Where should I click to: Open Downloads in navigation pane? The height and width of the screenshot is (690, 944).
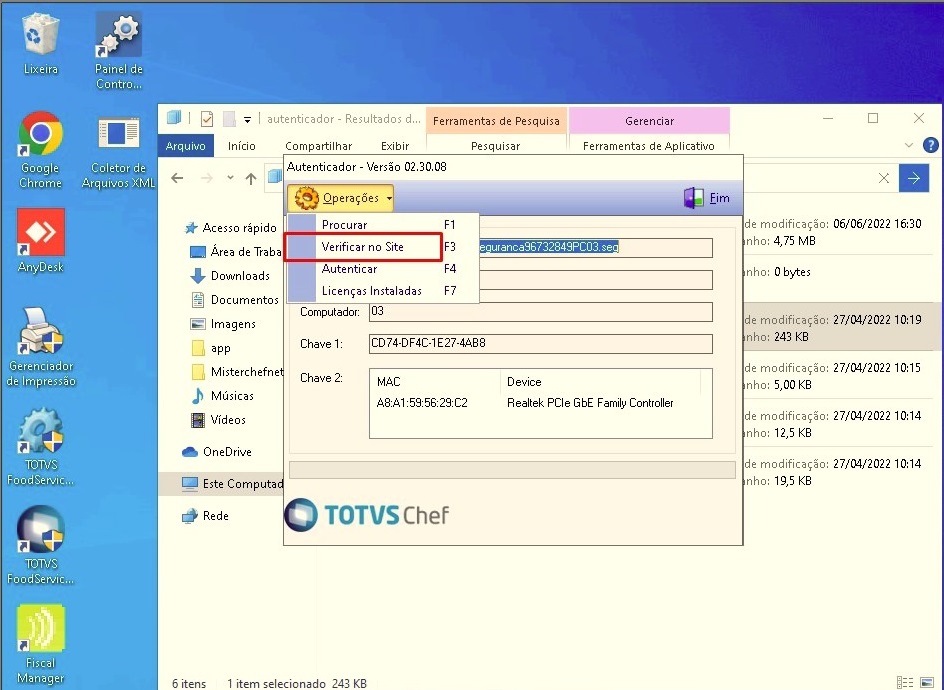point(231,276)
